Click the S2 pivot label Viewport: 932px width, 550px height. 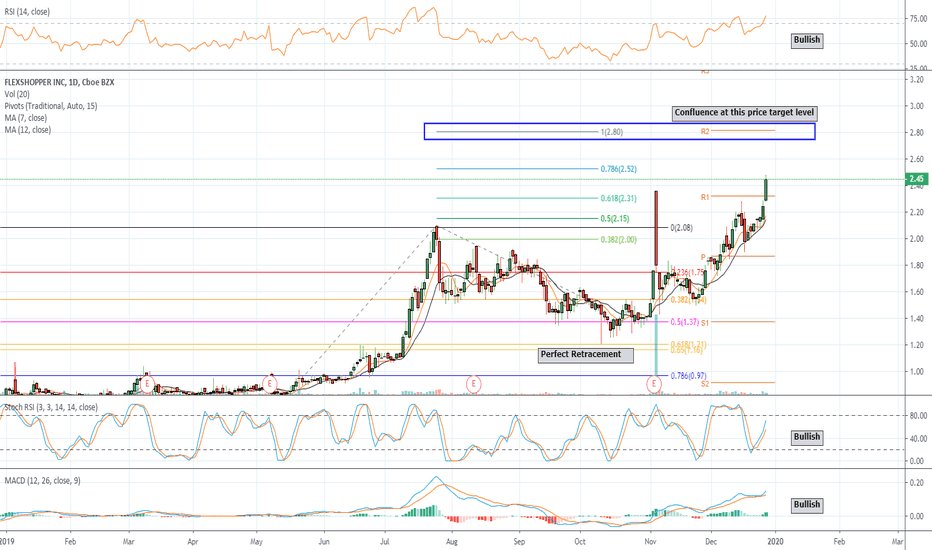(705, 384)
